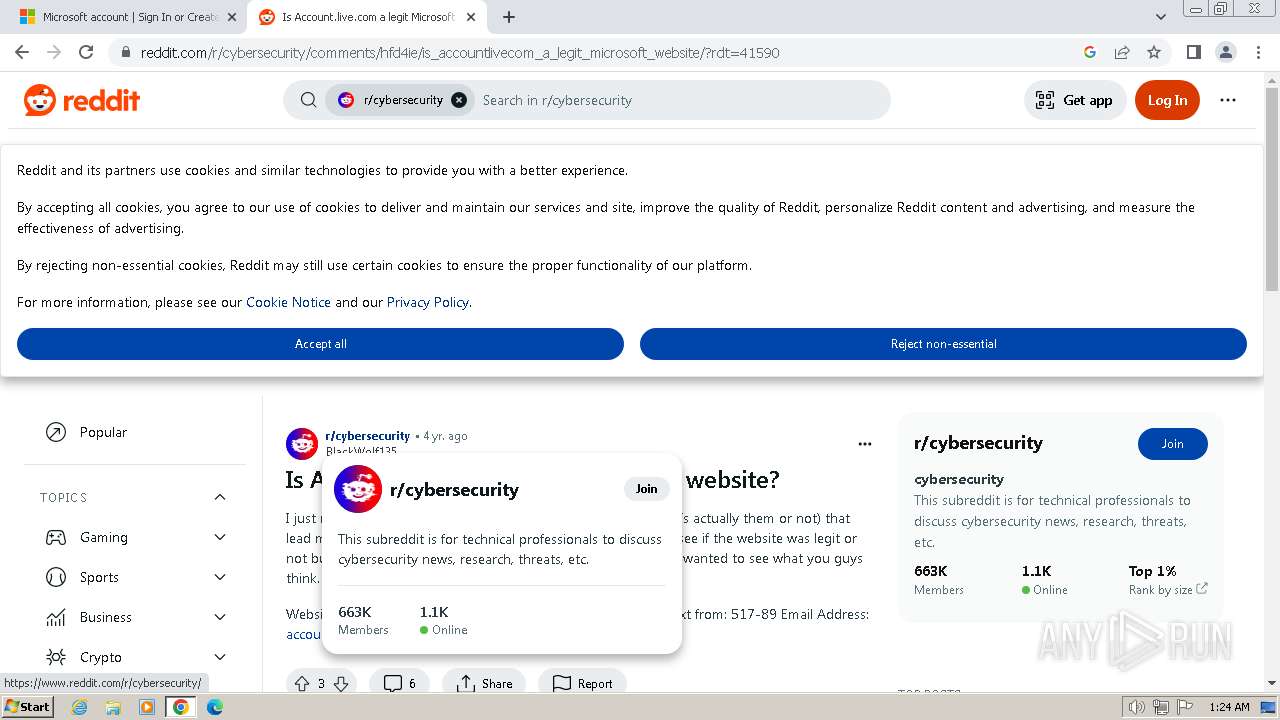This screenshot has height=720, width=1280.
Task: Open the tab search dropdown arrow
Action: tap(1160, 17)
